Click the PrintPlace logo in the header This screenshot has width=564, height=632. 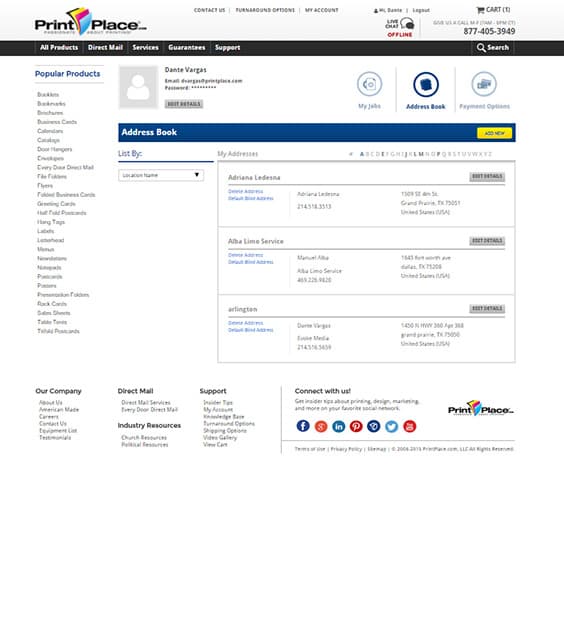point(90,22)
